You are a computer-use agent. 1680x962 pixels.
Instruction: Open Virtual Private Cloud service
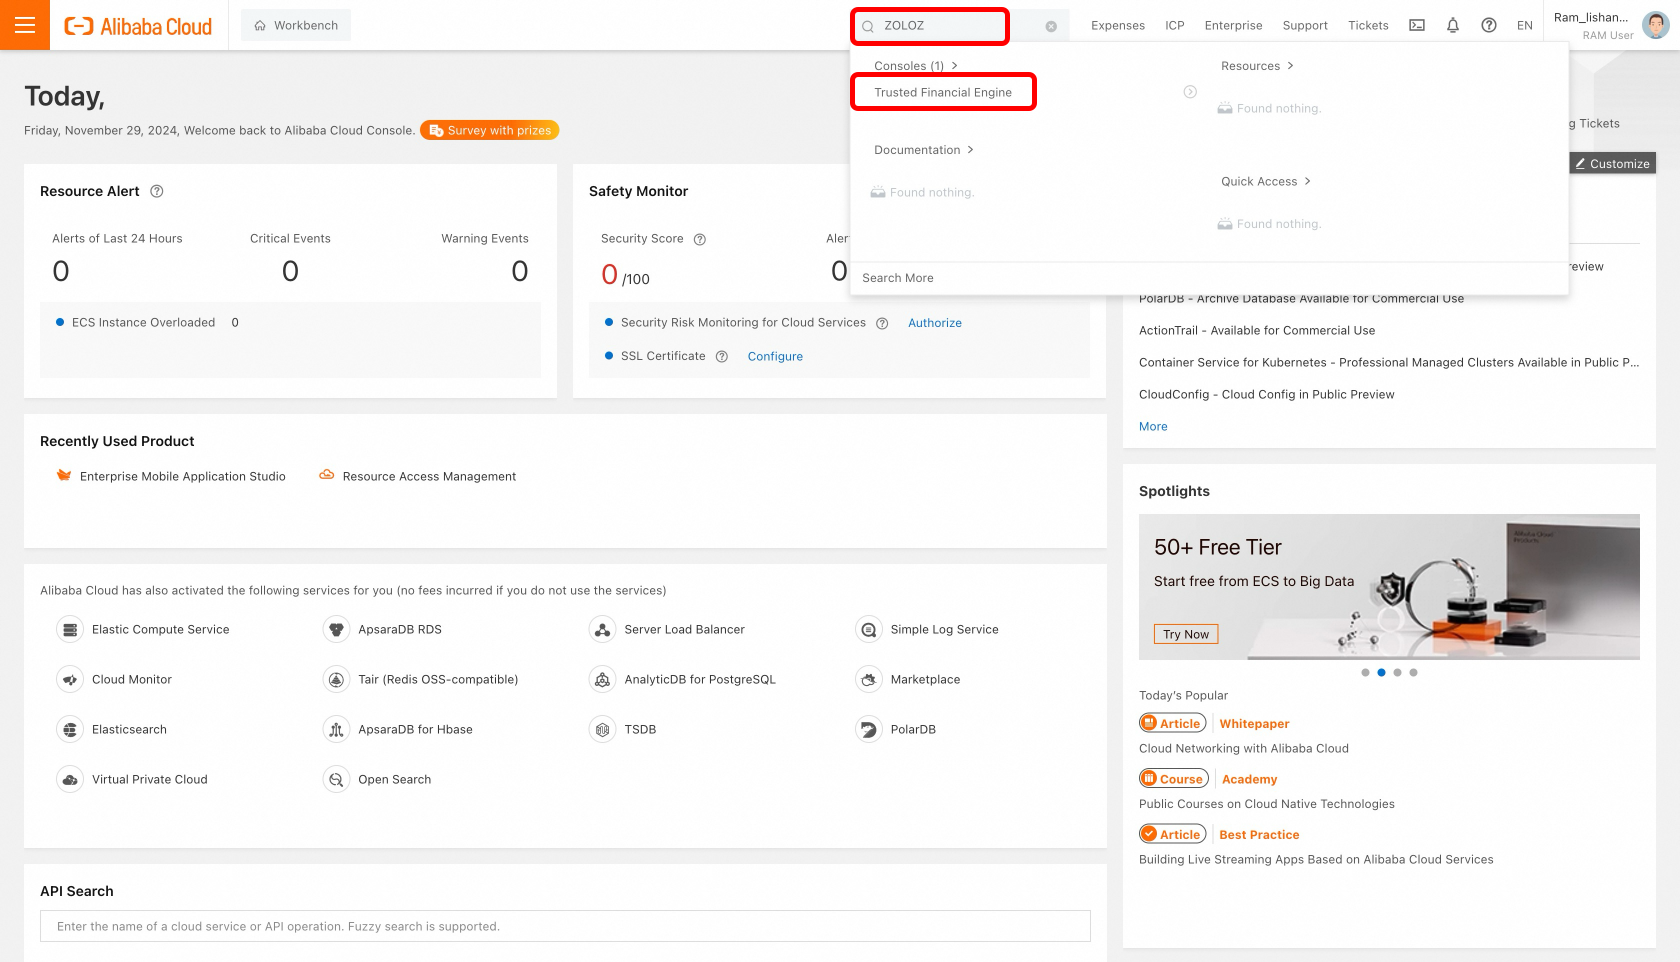tap(133, 780)
